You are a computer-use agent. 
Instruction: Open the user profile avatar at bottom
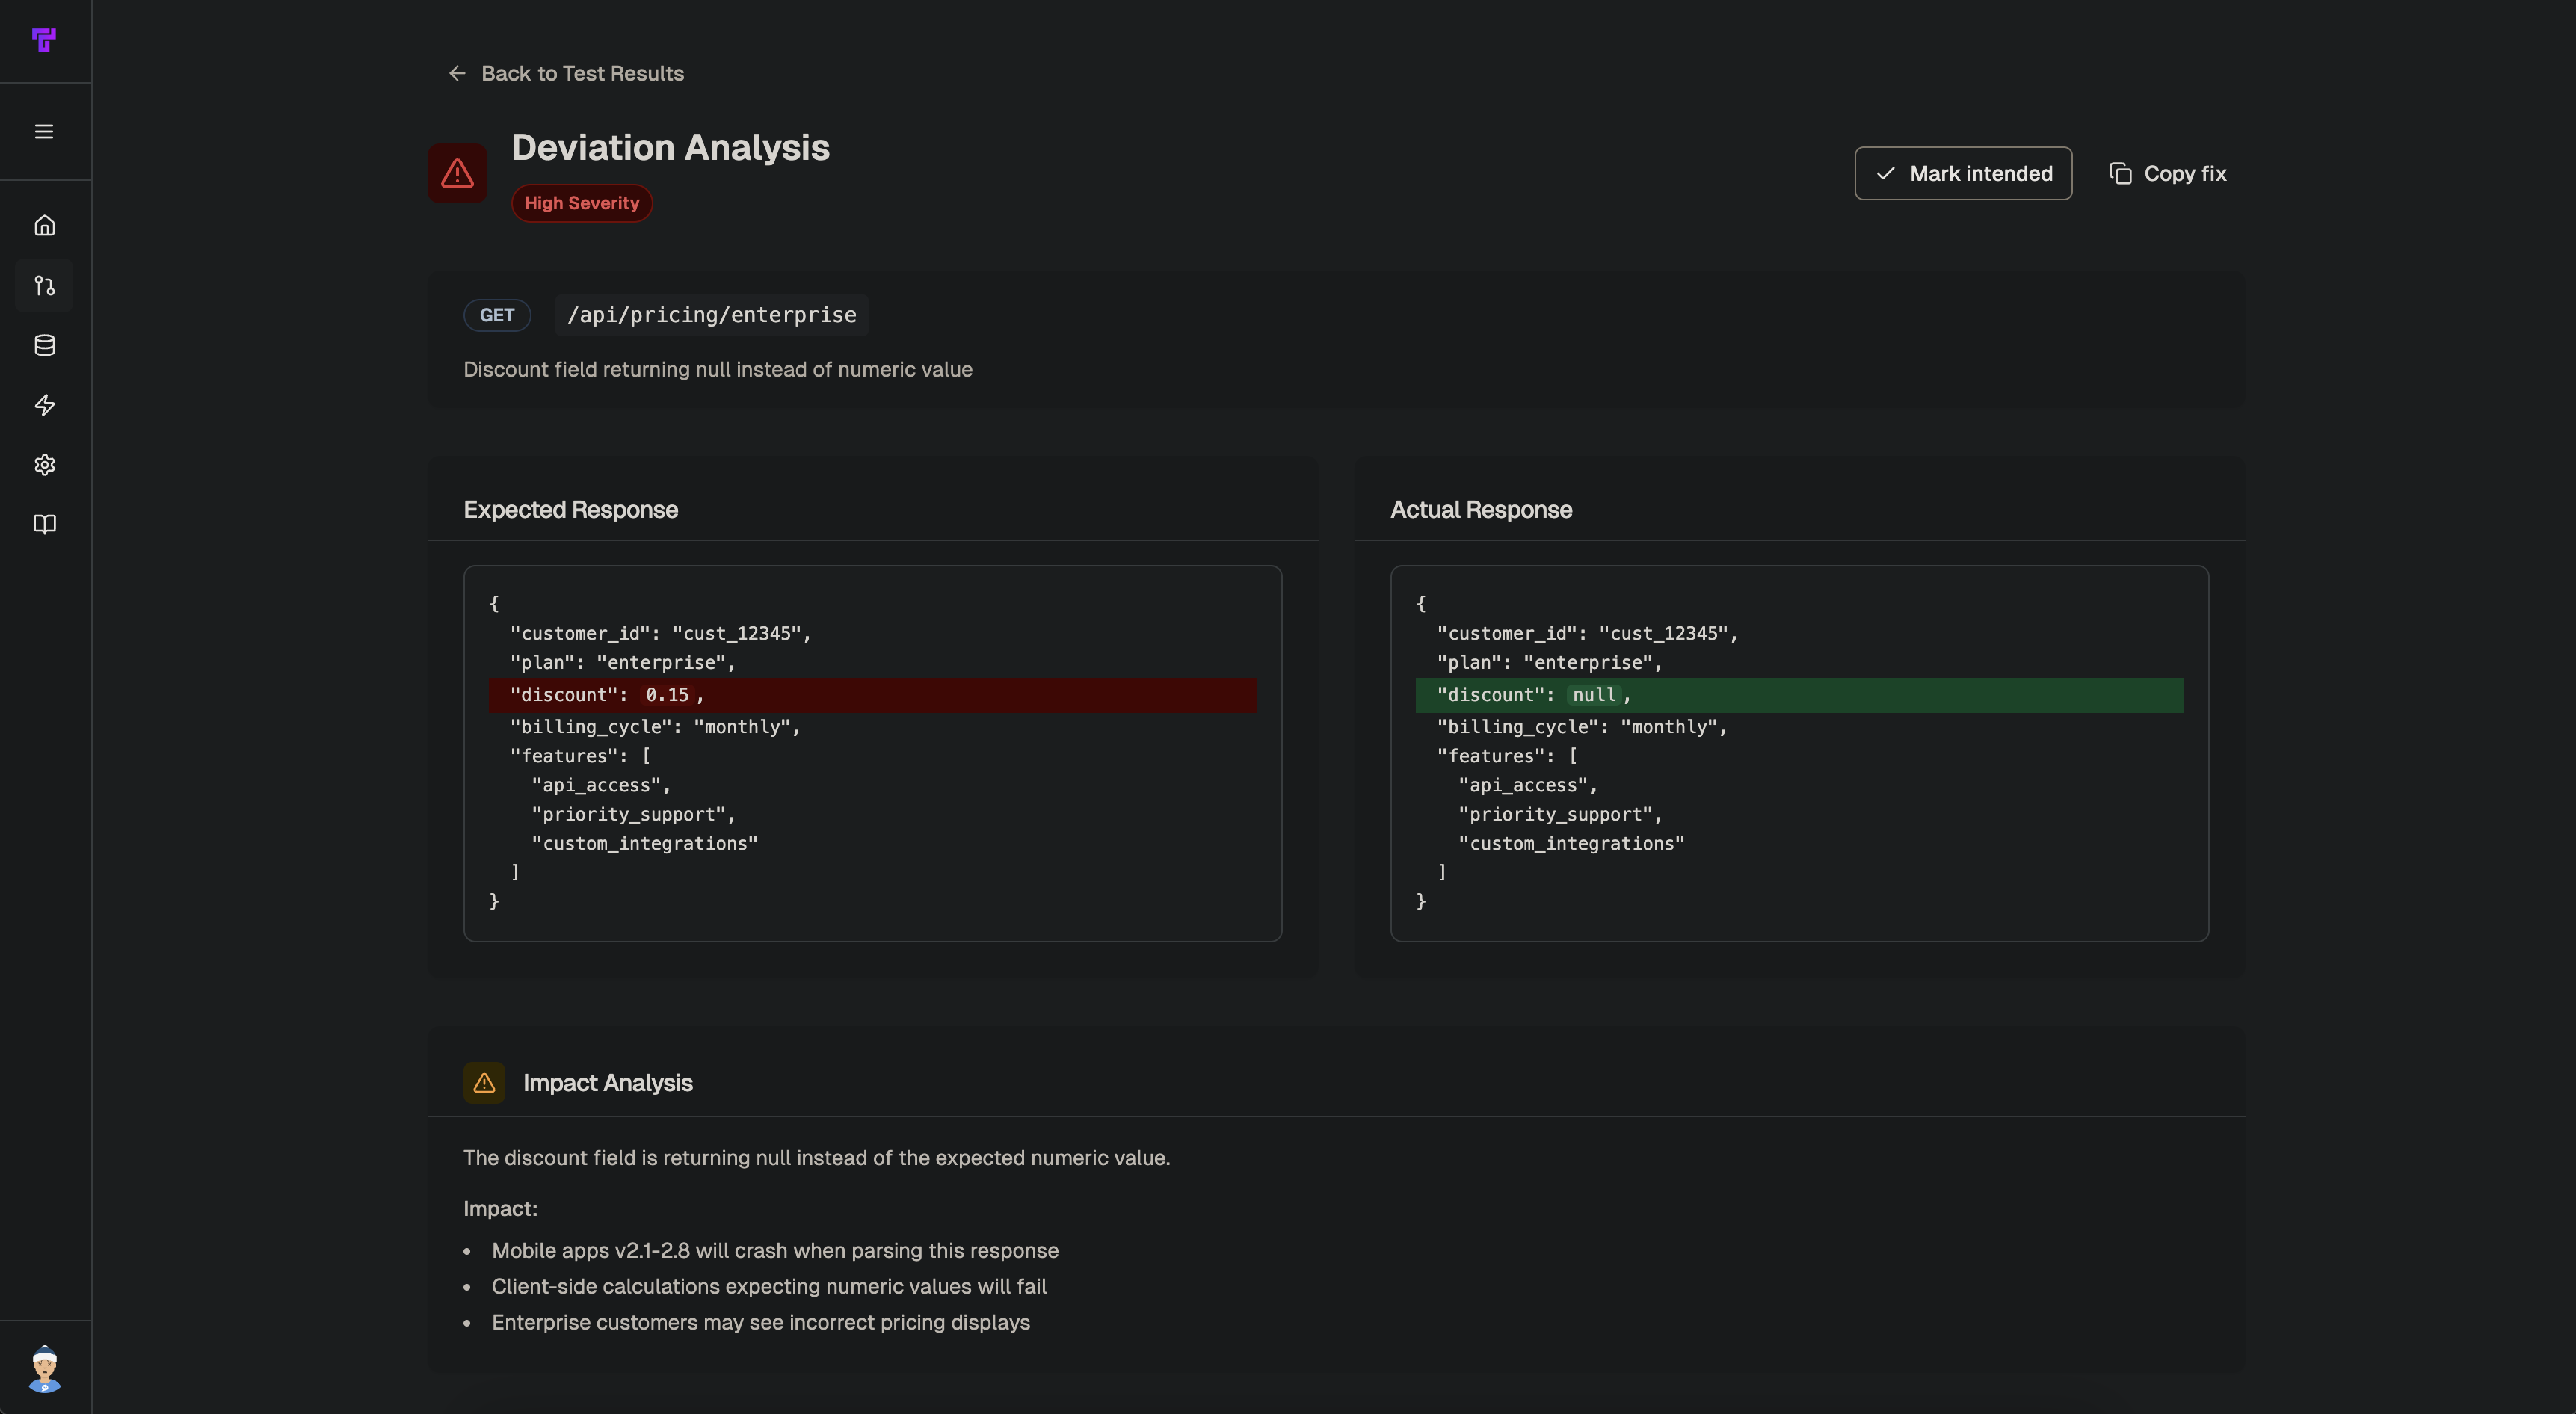[44, 1371]
